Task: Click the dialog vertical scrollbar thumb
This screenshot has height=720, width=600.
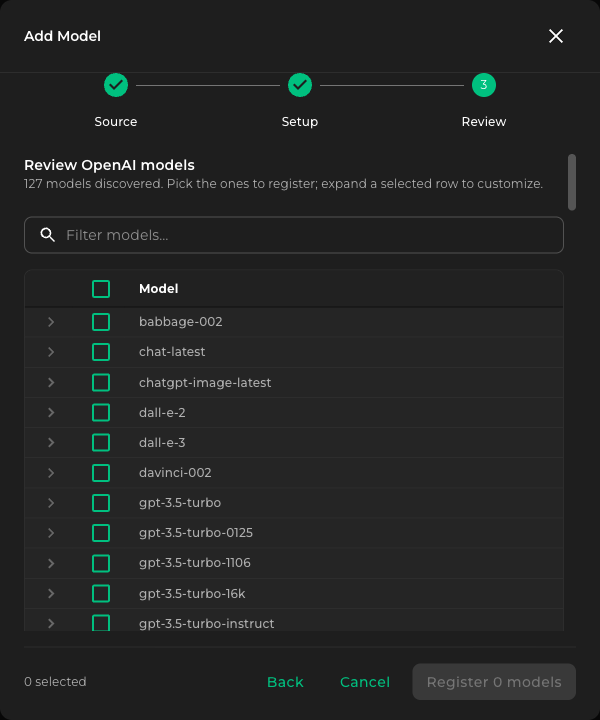Action: tap(572, 182)
